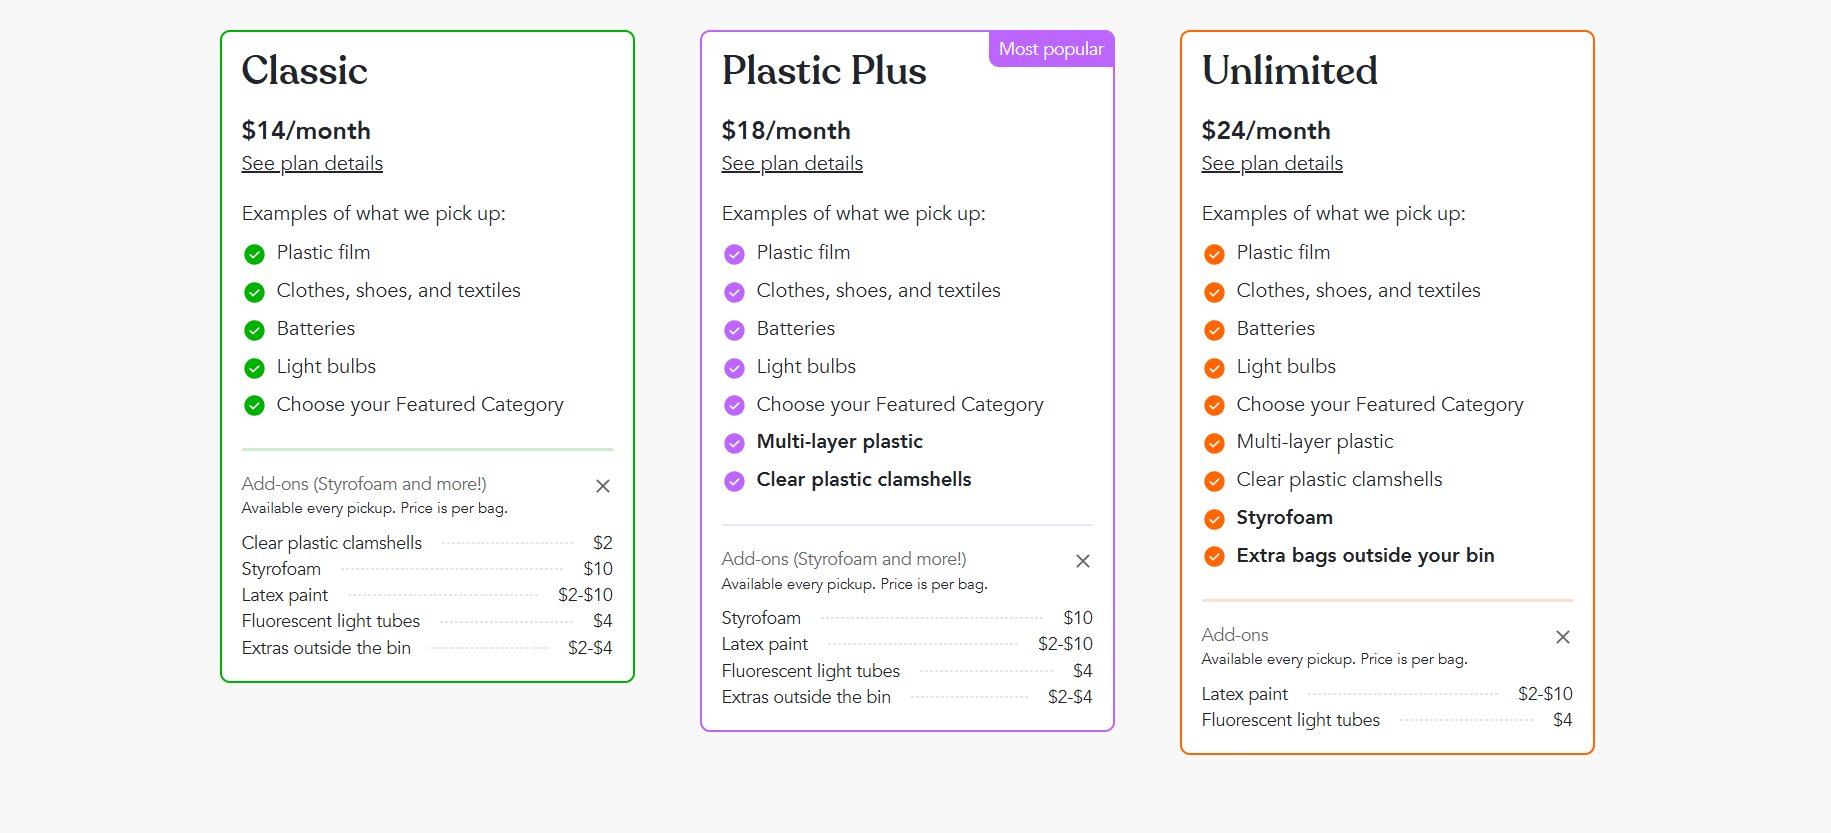The width and height of the screenshot is (1831, 833).
Task: Open Classic plan's See plan details link
Action: tap(312, 164)
